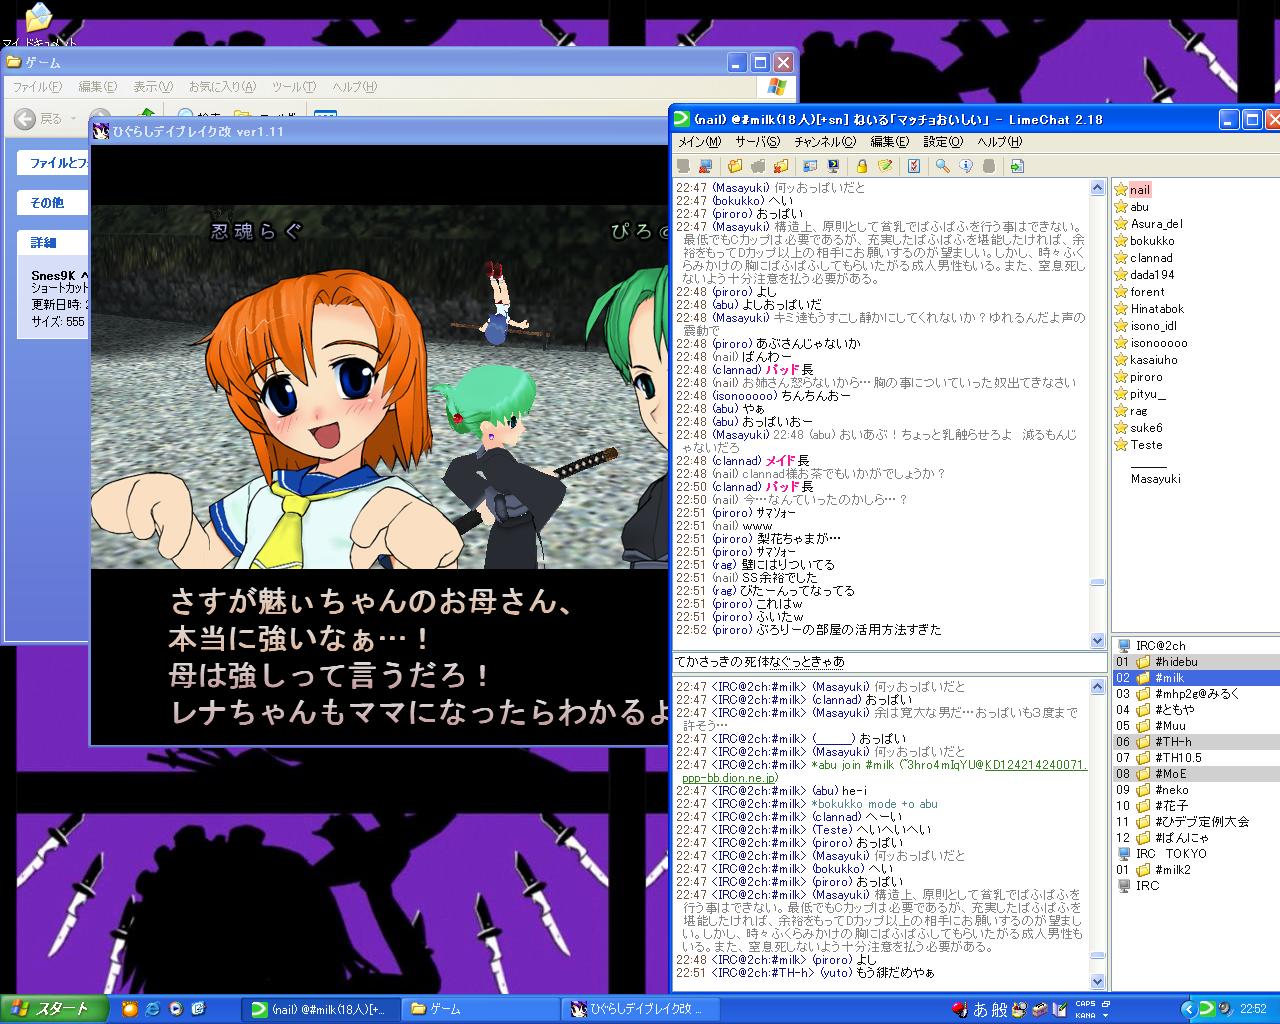
Task: Click 詳細 panel header in Explorer
Action: pos(50,242)
